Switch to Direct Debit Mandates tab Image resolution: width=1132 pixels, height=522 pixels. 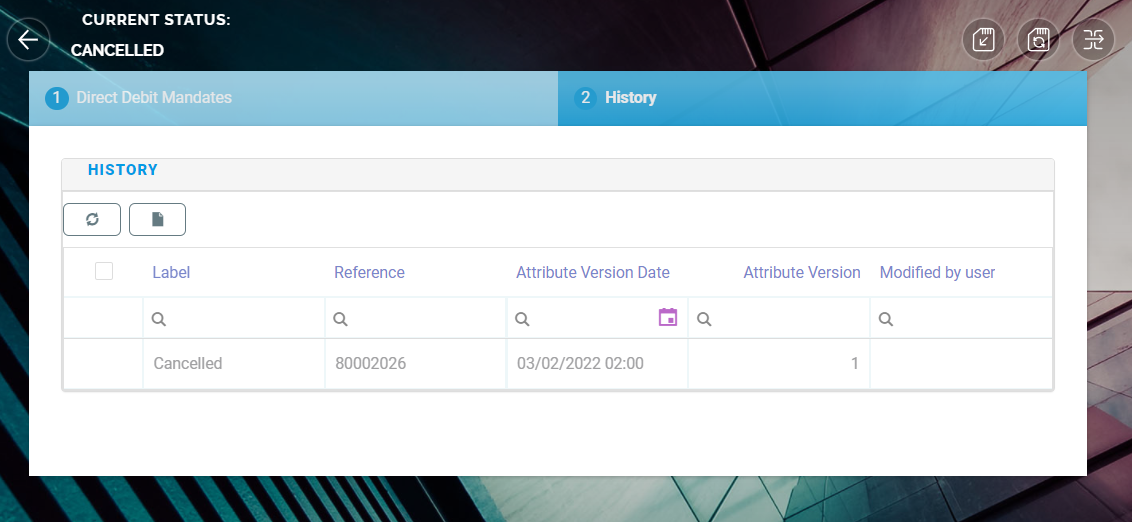click(154, 98)
